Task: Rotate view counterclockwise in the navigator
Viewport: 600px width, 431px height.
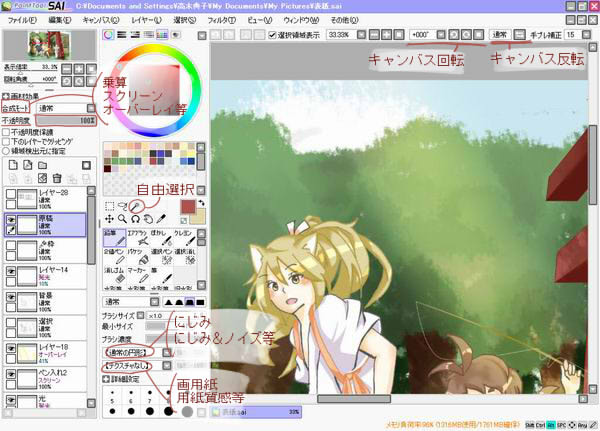Action: click(x=67, y=81)
